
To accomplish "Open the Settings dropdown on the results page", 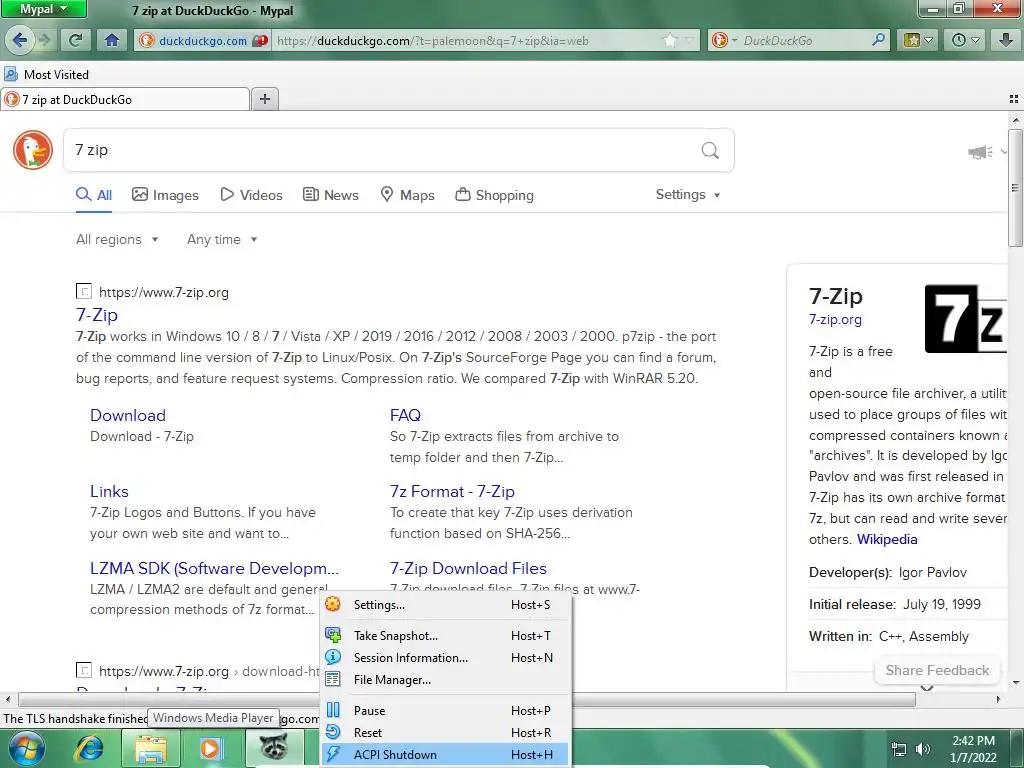I will [x=688, y=195].
